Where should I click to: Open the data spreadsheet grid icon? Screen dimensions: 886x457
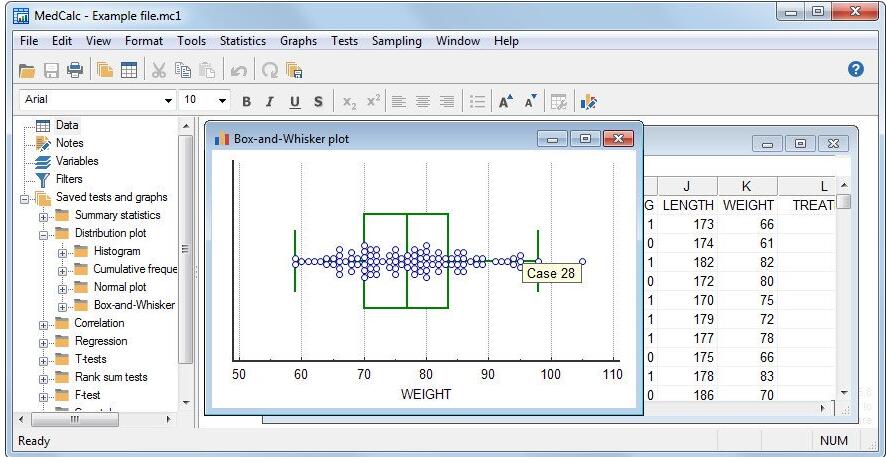click(x=129, y=70)
